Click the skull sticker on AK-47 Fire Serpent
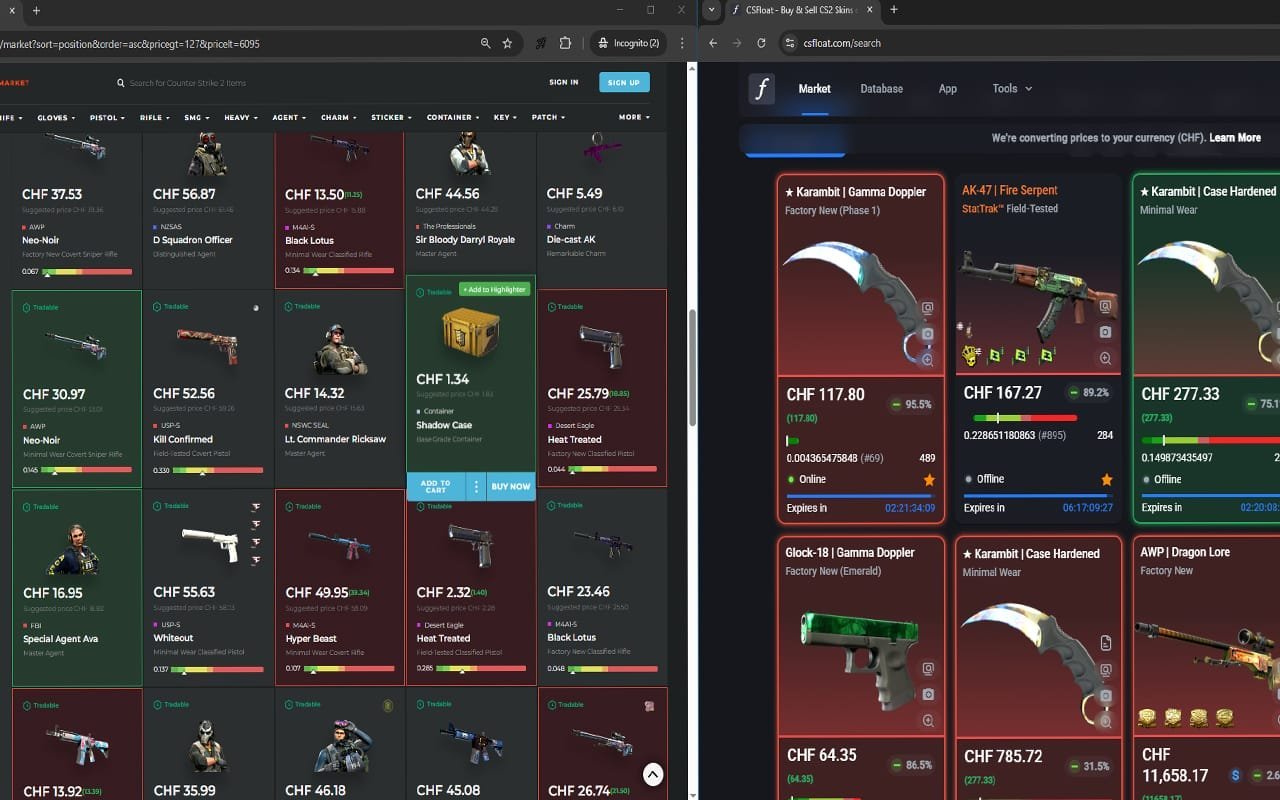This screenshot has width=1280, height=800. pyautogui.click(x=970, y=355)
